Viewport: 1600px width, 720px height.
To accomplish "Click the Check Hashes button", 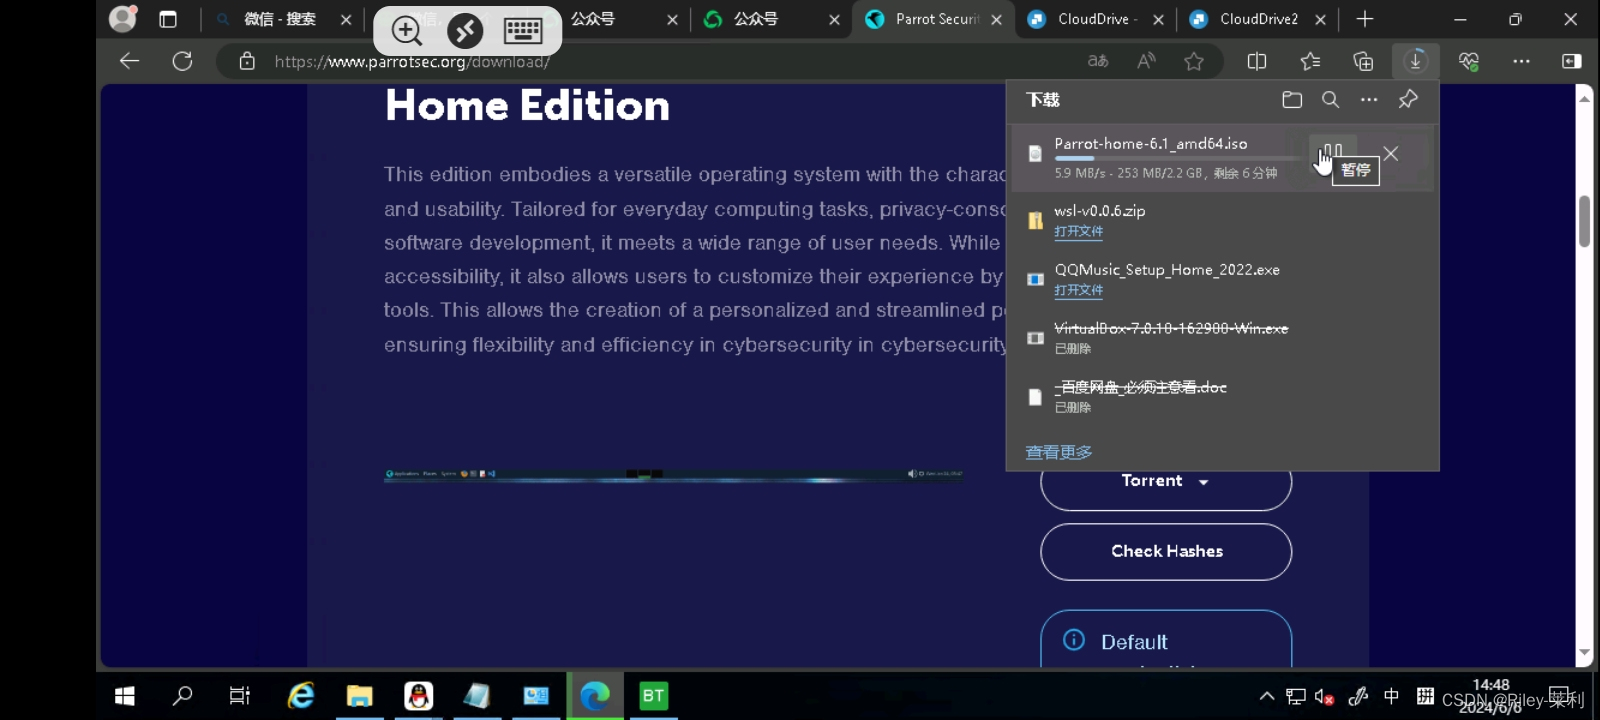I will [x=1166, y=551].
